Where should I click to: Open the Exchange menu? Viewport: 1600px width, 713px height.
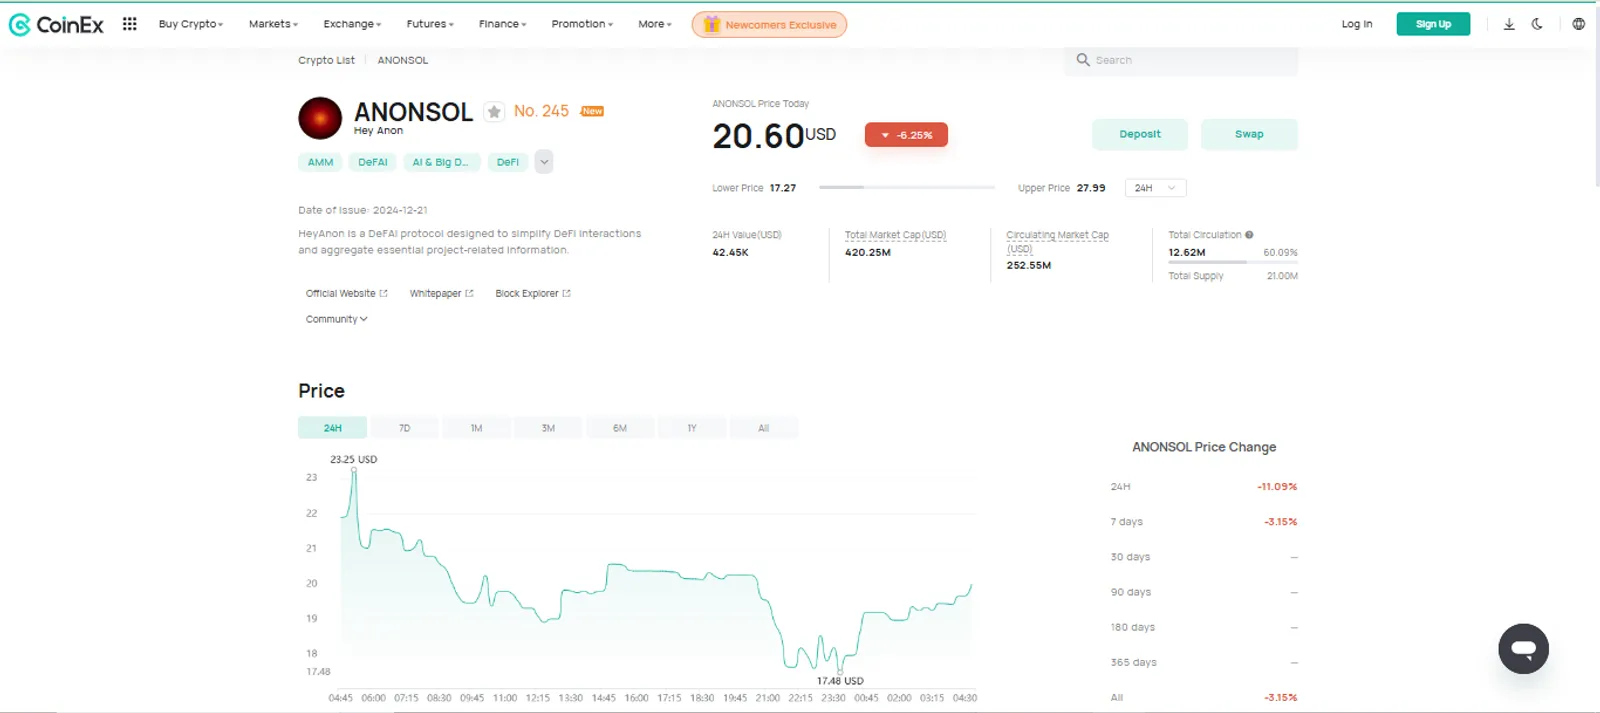(x=352, y=24)
